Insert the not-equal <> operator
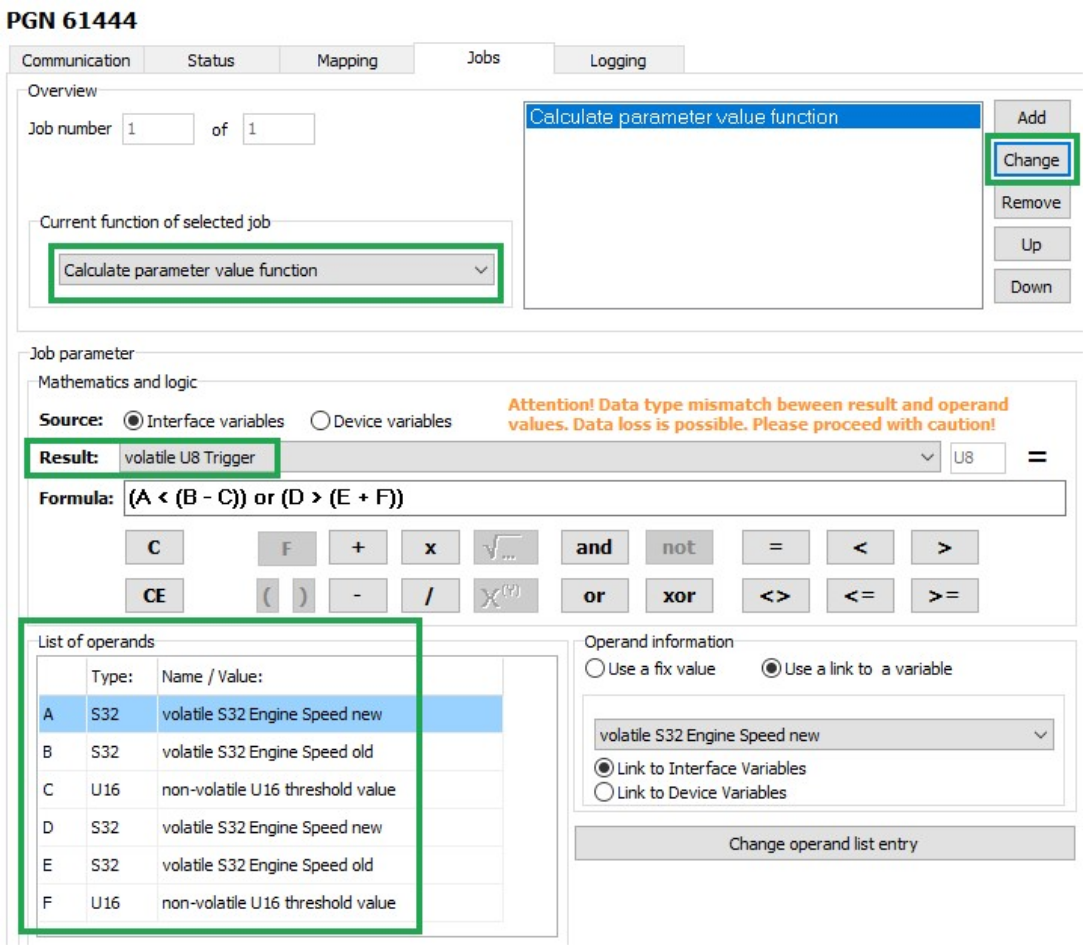1083x945 pixels. point(775,596)
